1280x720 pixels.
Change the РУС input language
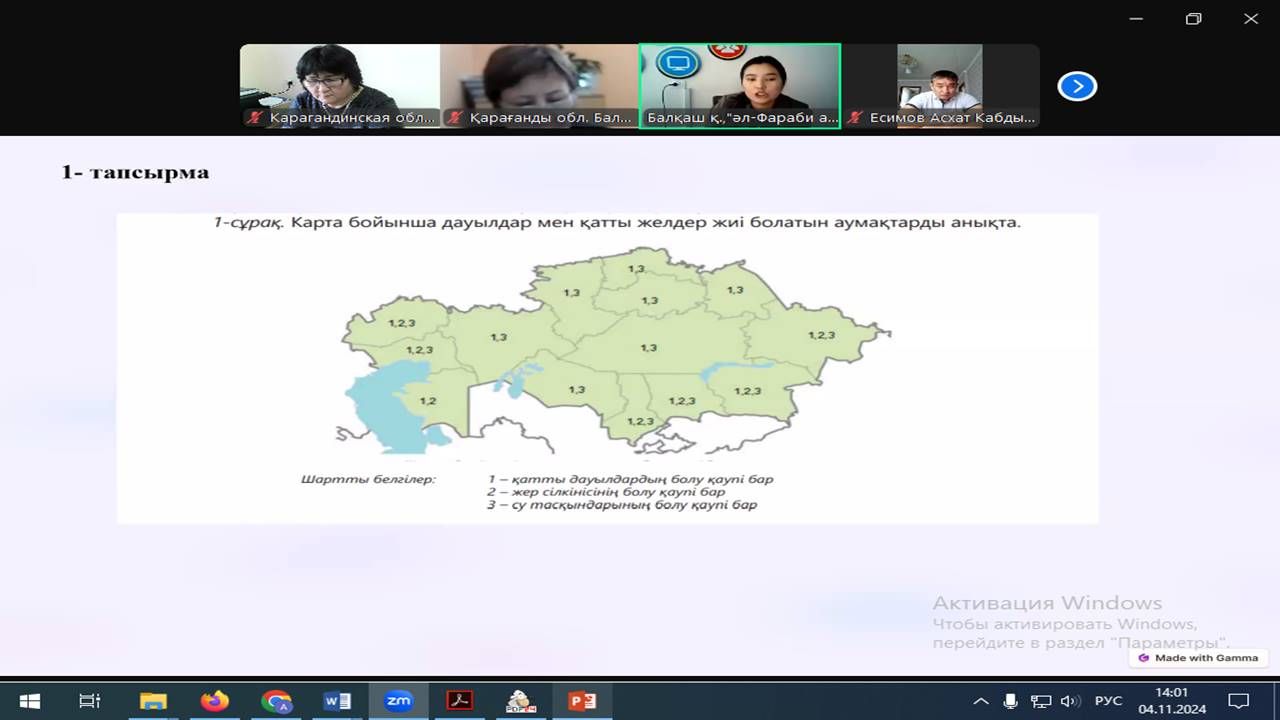(x=1108, y=701)
